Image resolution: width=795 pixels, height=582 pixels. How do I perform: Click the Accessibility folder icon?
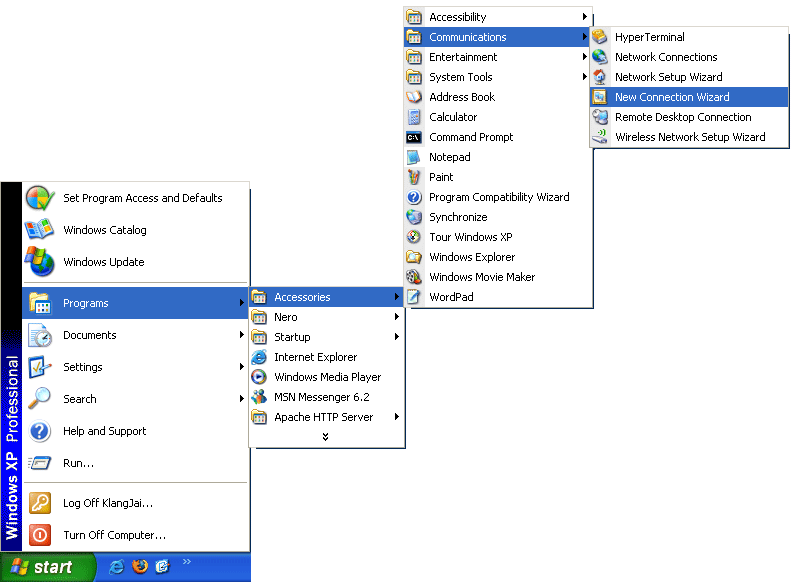coord(414,17)
